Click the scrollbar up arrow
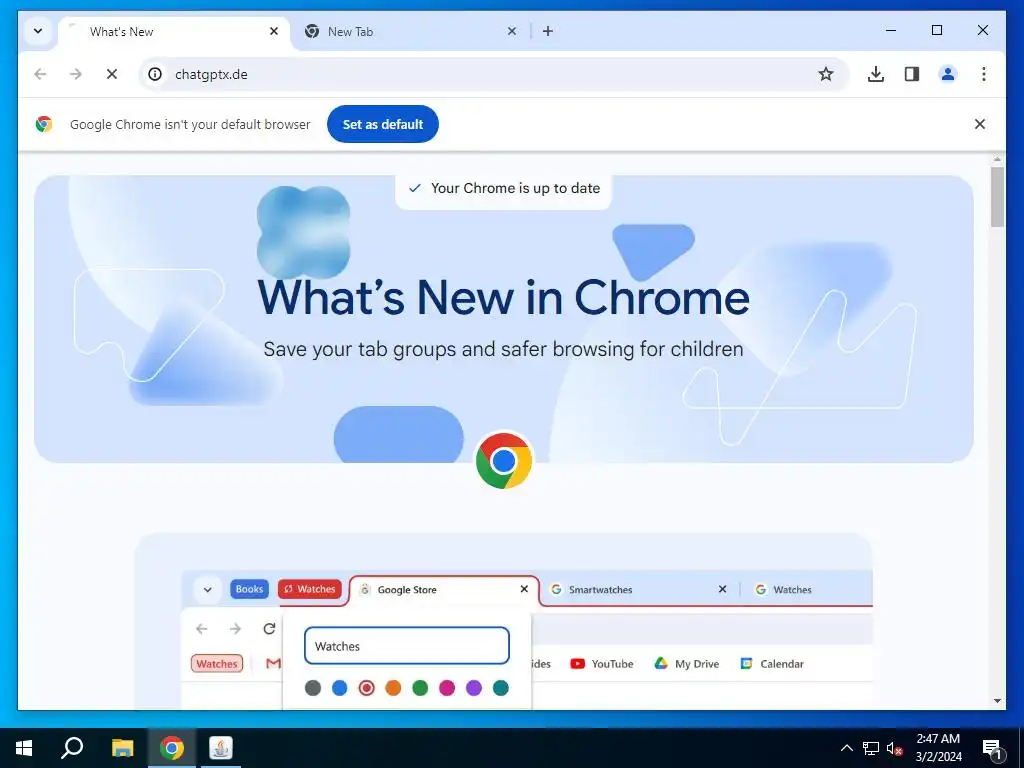The height and width of the screenshot is (768, 1024). tap(997, 159)
